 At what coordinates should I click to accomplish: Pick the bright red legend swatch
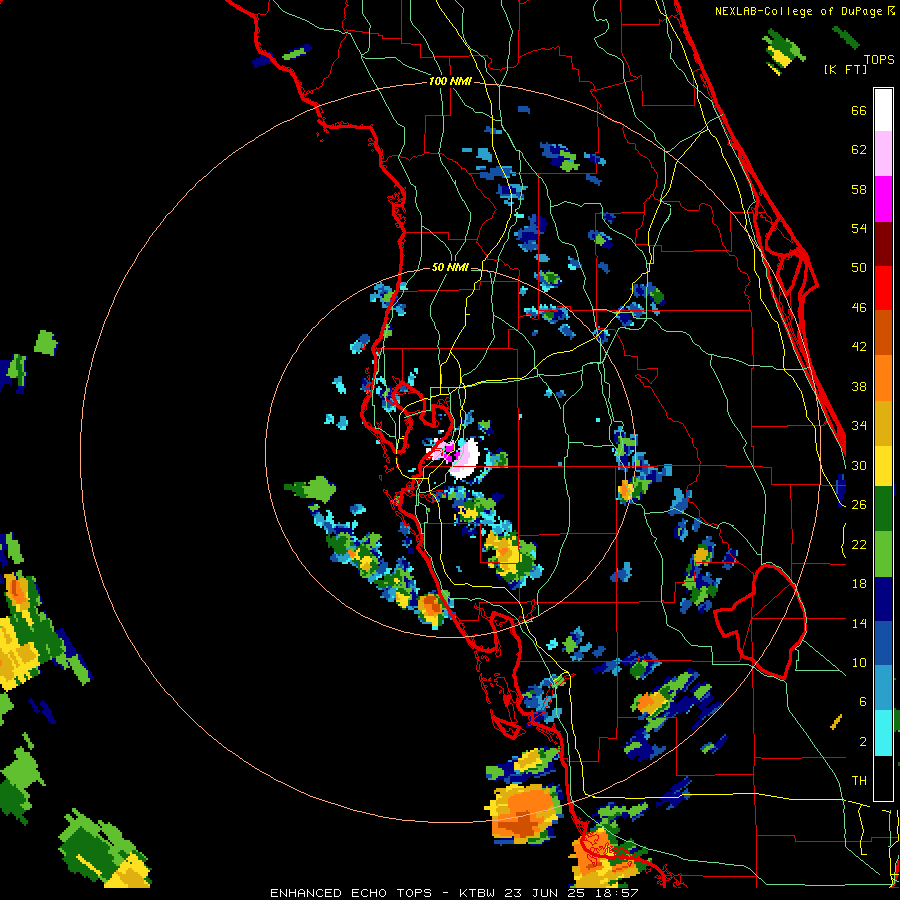883,288
